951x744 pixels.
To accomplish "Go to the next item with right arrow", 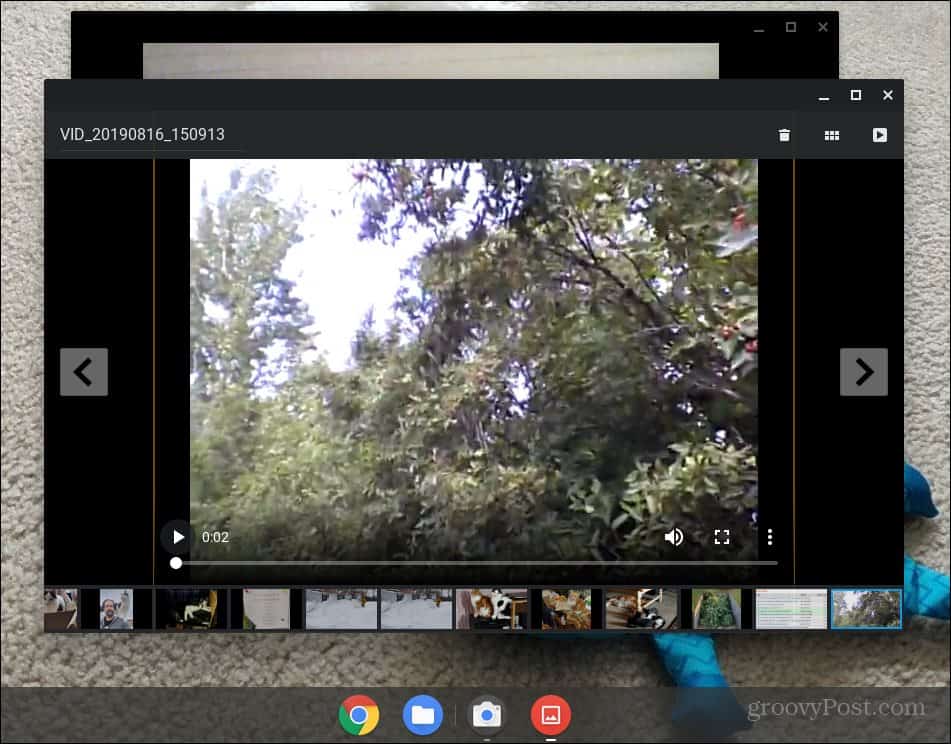I will tap(864, 372).
